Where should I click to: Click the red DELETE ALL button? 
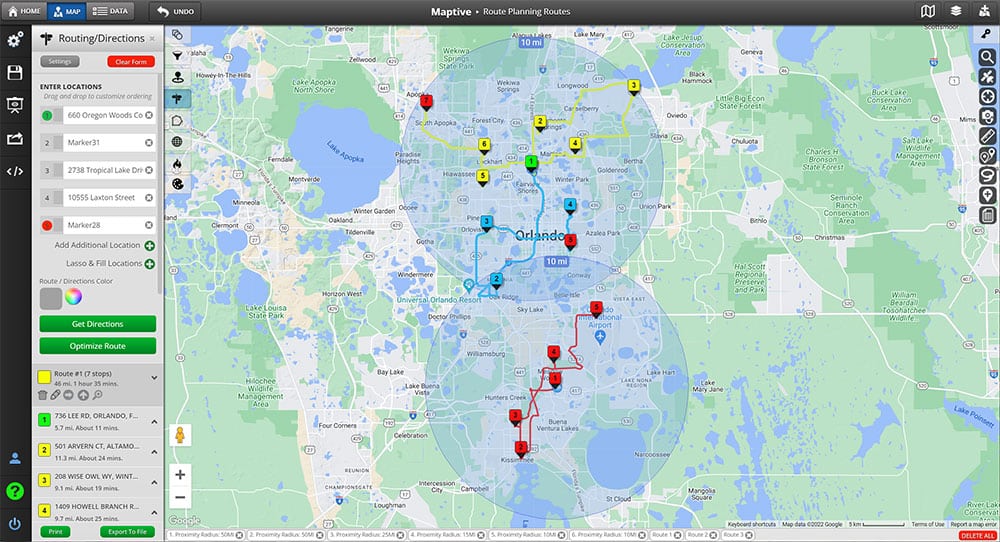coord(977,536)
